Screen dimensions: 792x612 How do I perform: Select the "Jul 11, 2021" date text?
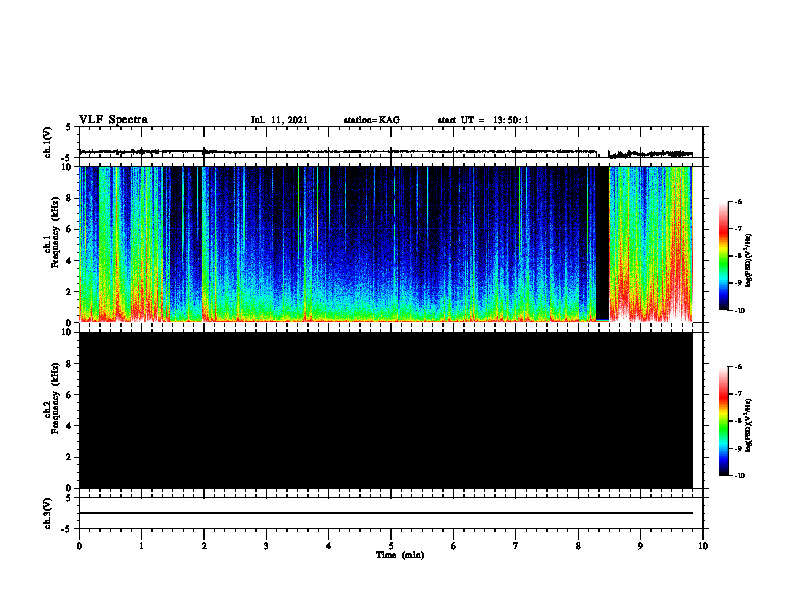pos(279,120)
